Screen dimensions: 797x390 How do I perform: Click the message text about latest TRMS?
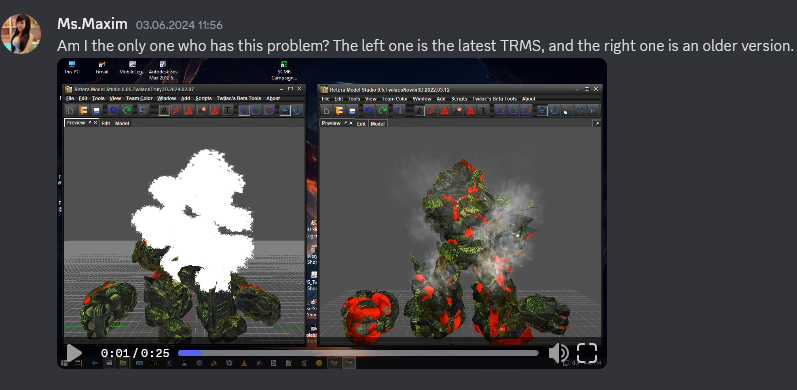pos(425,46)
